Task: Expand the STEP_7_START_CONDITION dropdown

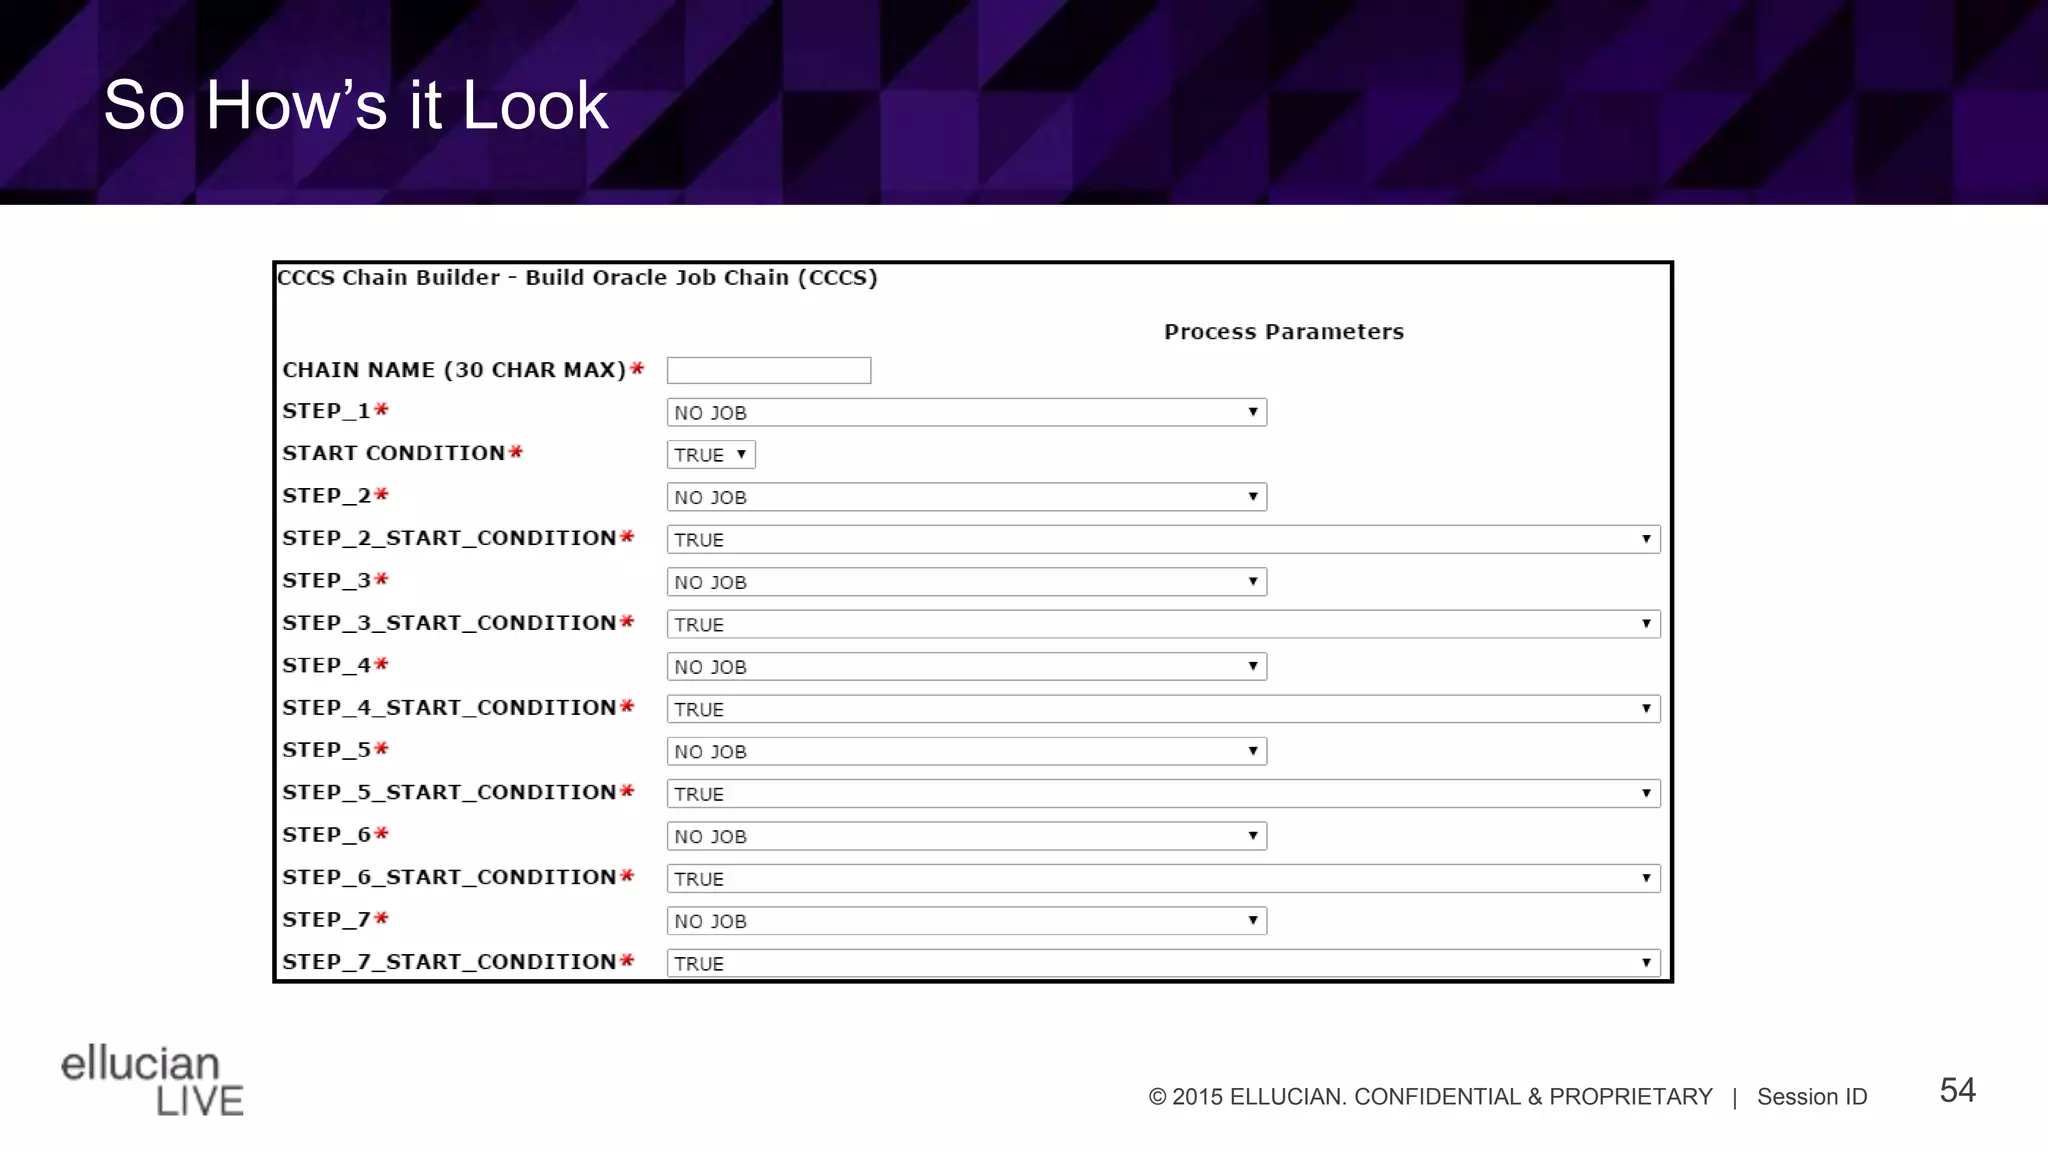Action: click(x=1163, y=963)
